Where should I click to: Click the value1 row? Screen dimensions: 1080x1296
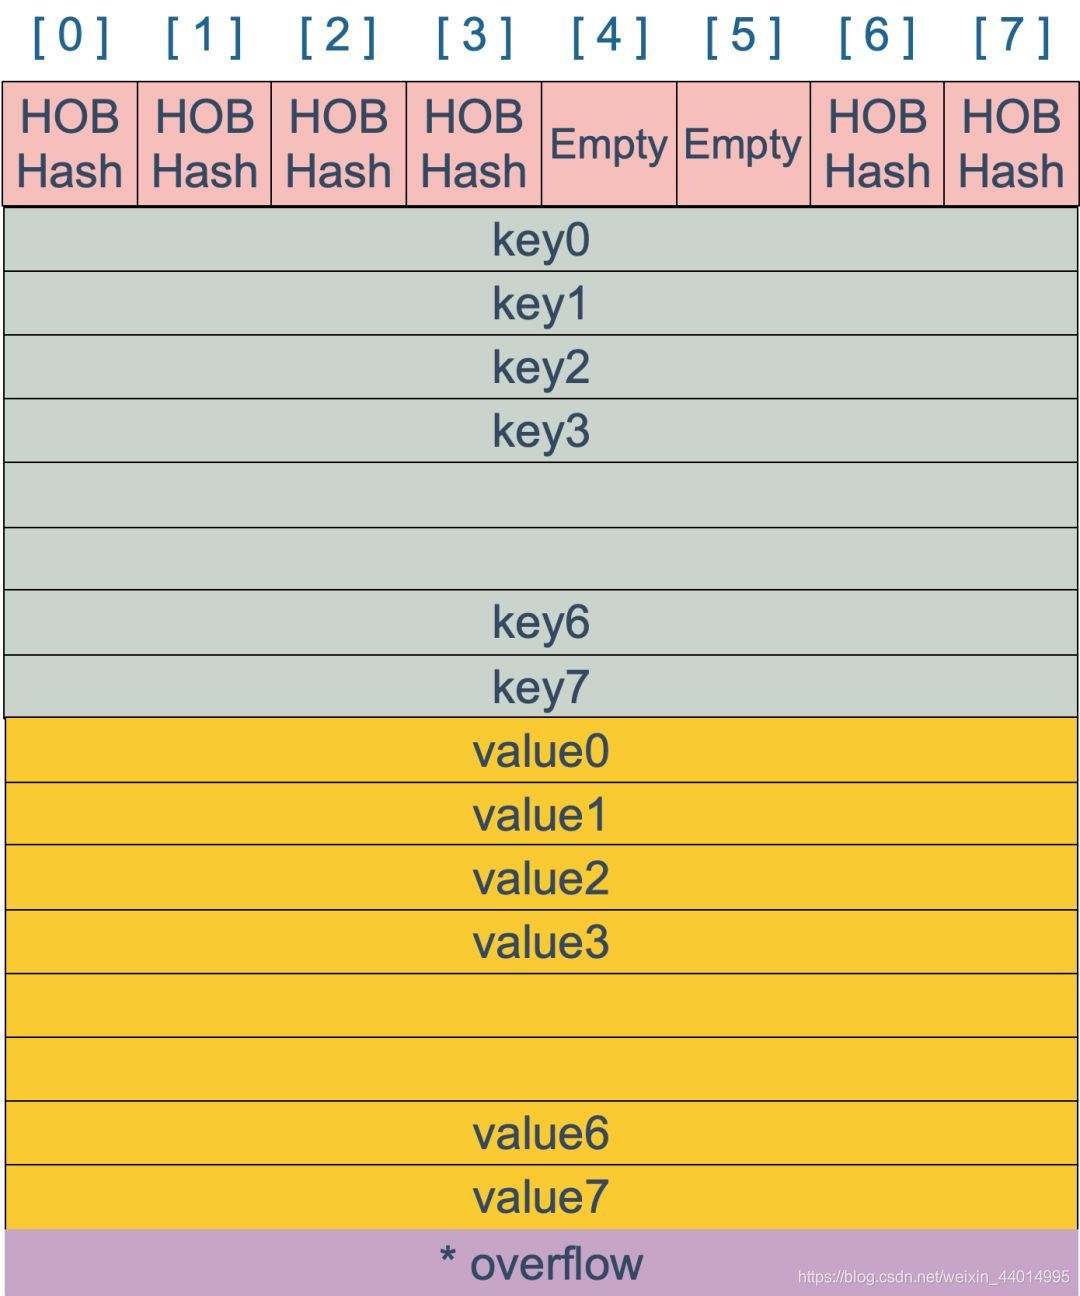pyautogui.click(x=541, y=814)
